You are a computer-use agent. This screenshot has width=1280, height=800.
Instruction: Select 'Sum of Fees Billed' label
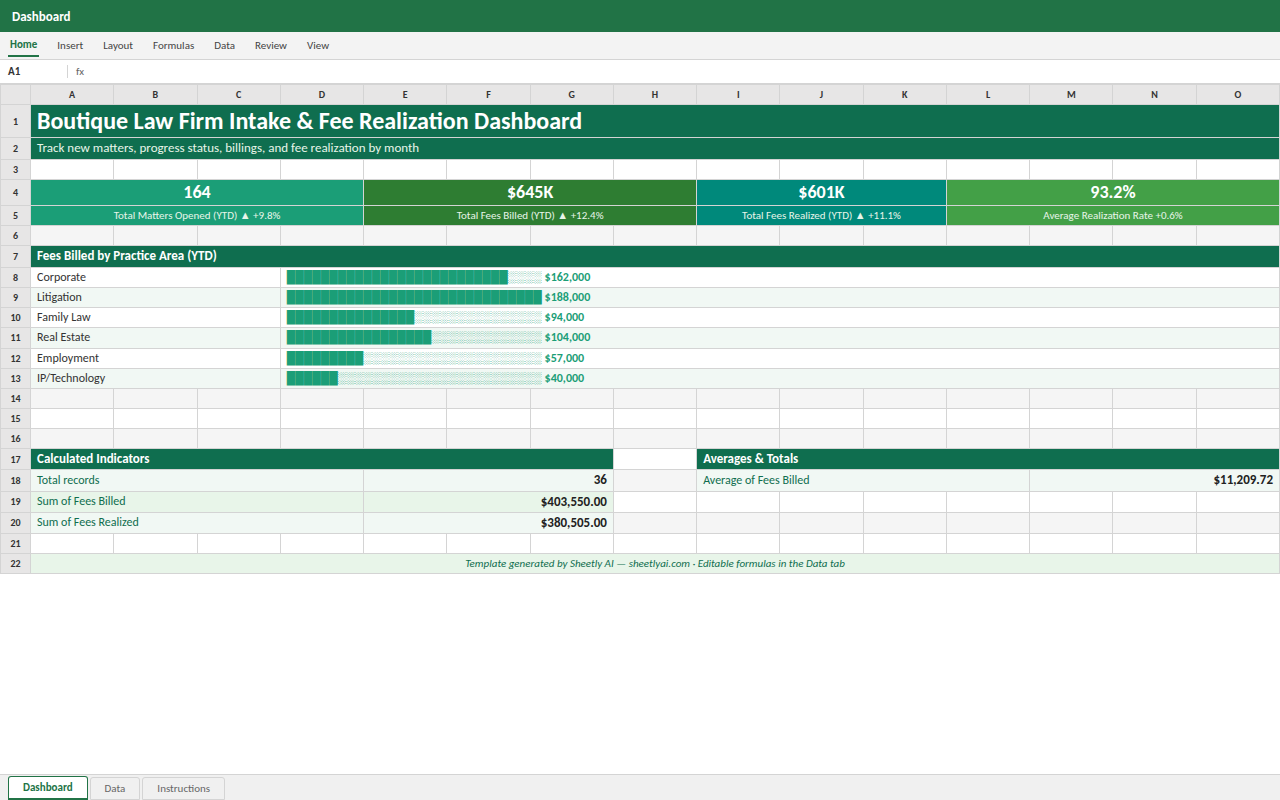197,501
